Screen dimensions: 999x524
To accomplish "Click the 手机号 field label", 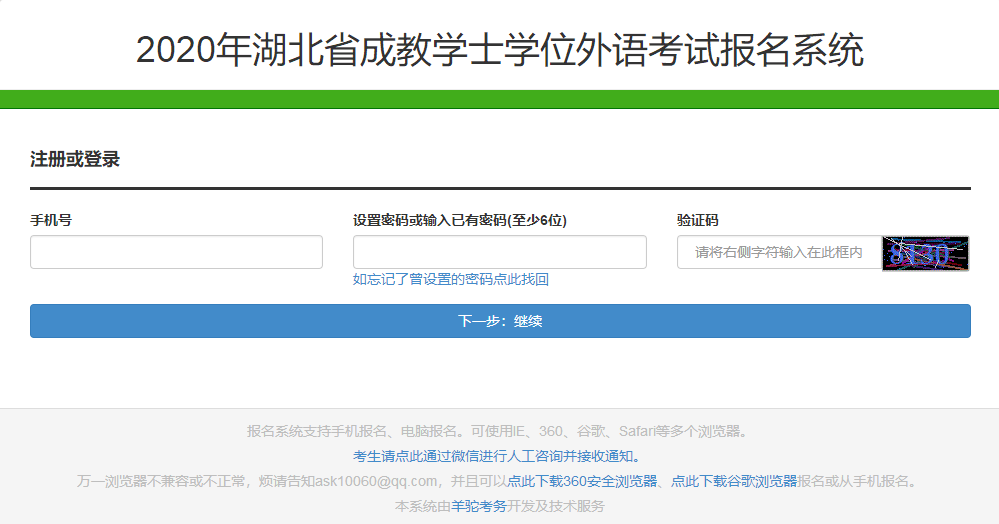I will (x=51, y=220).
